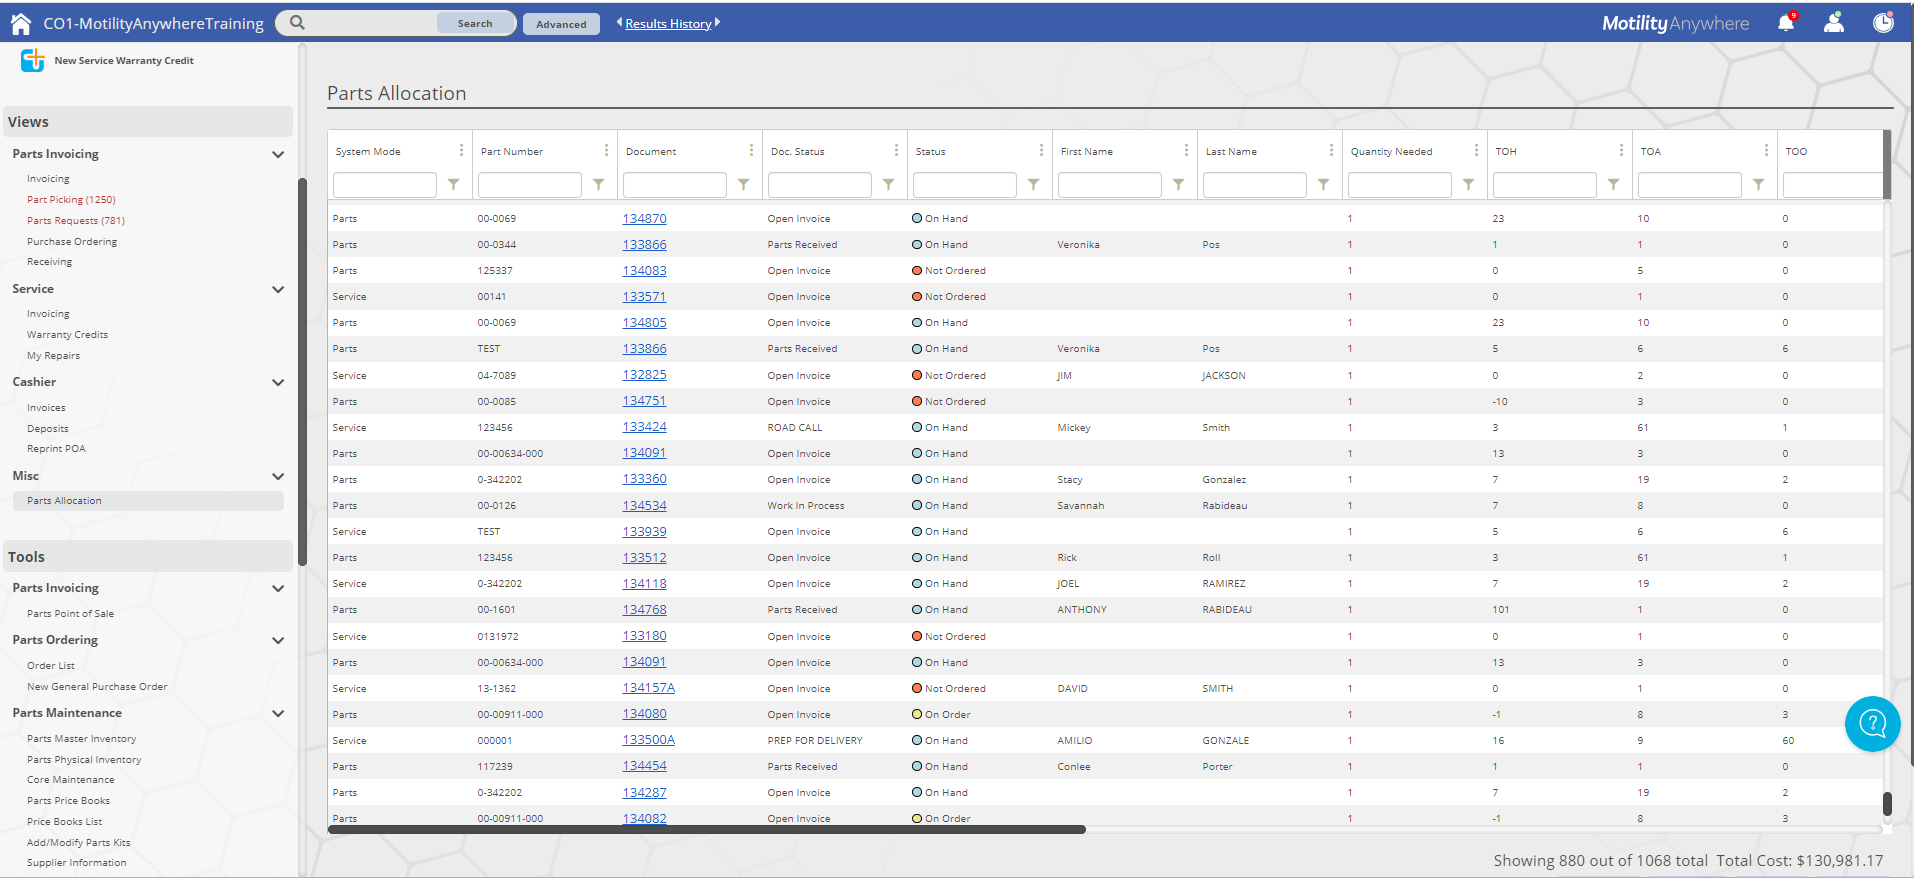Click the Last Name filter funnel
The height and width of the screenshot is (878, 1914).
coord(1324,185)
